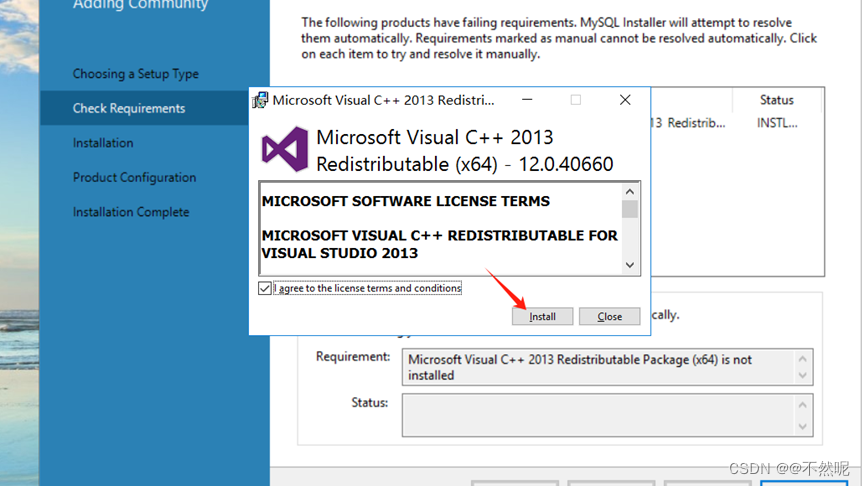Click the Status column header

coord(777,100)
